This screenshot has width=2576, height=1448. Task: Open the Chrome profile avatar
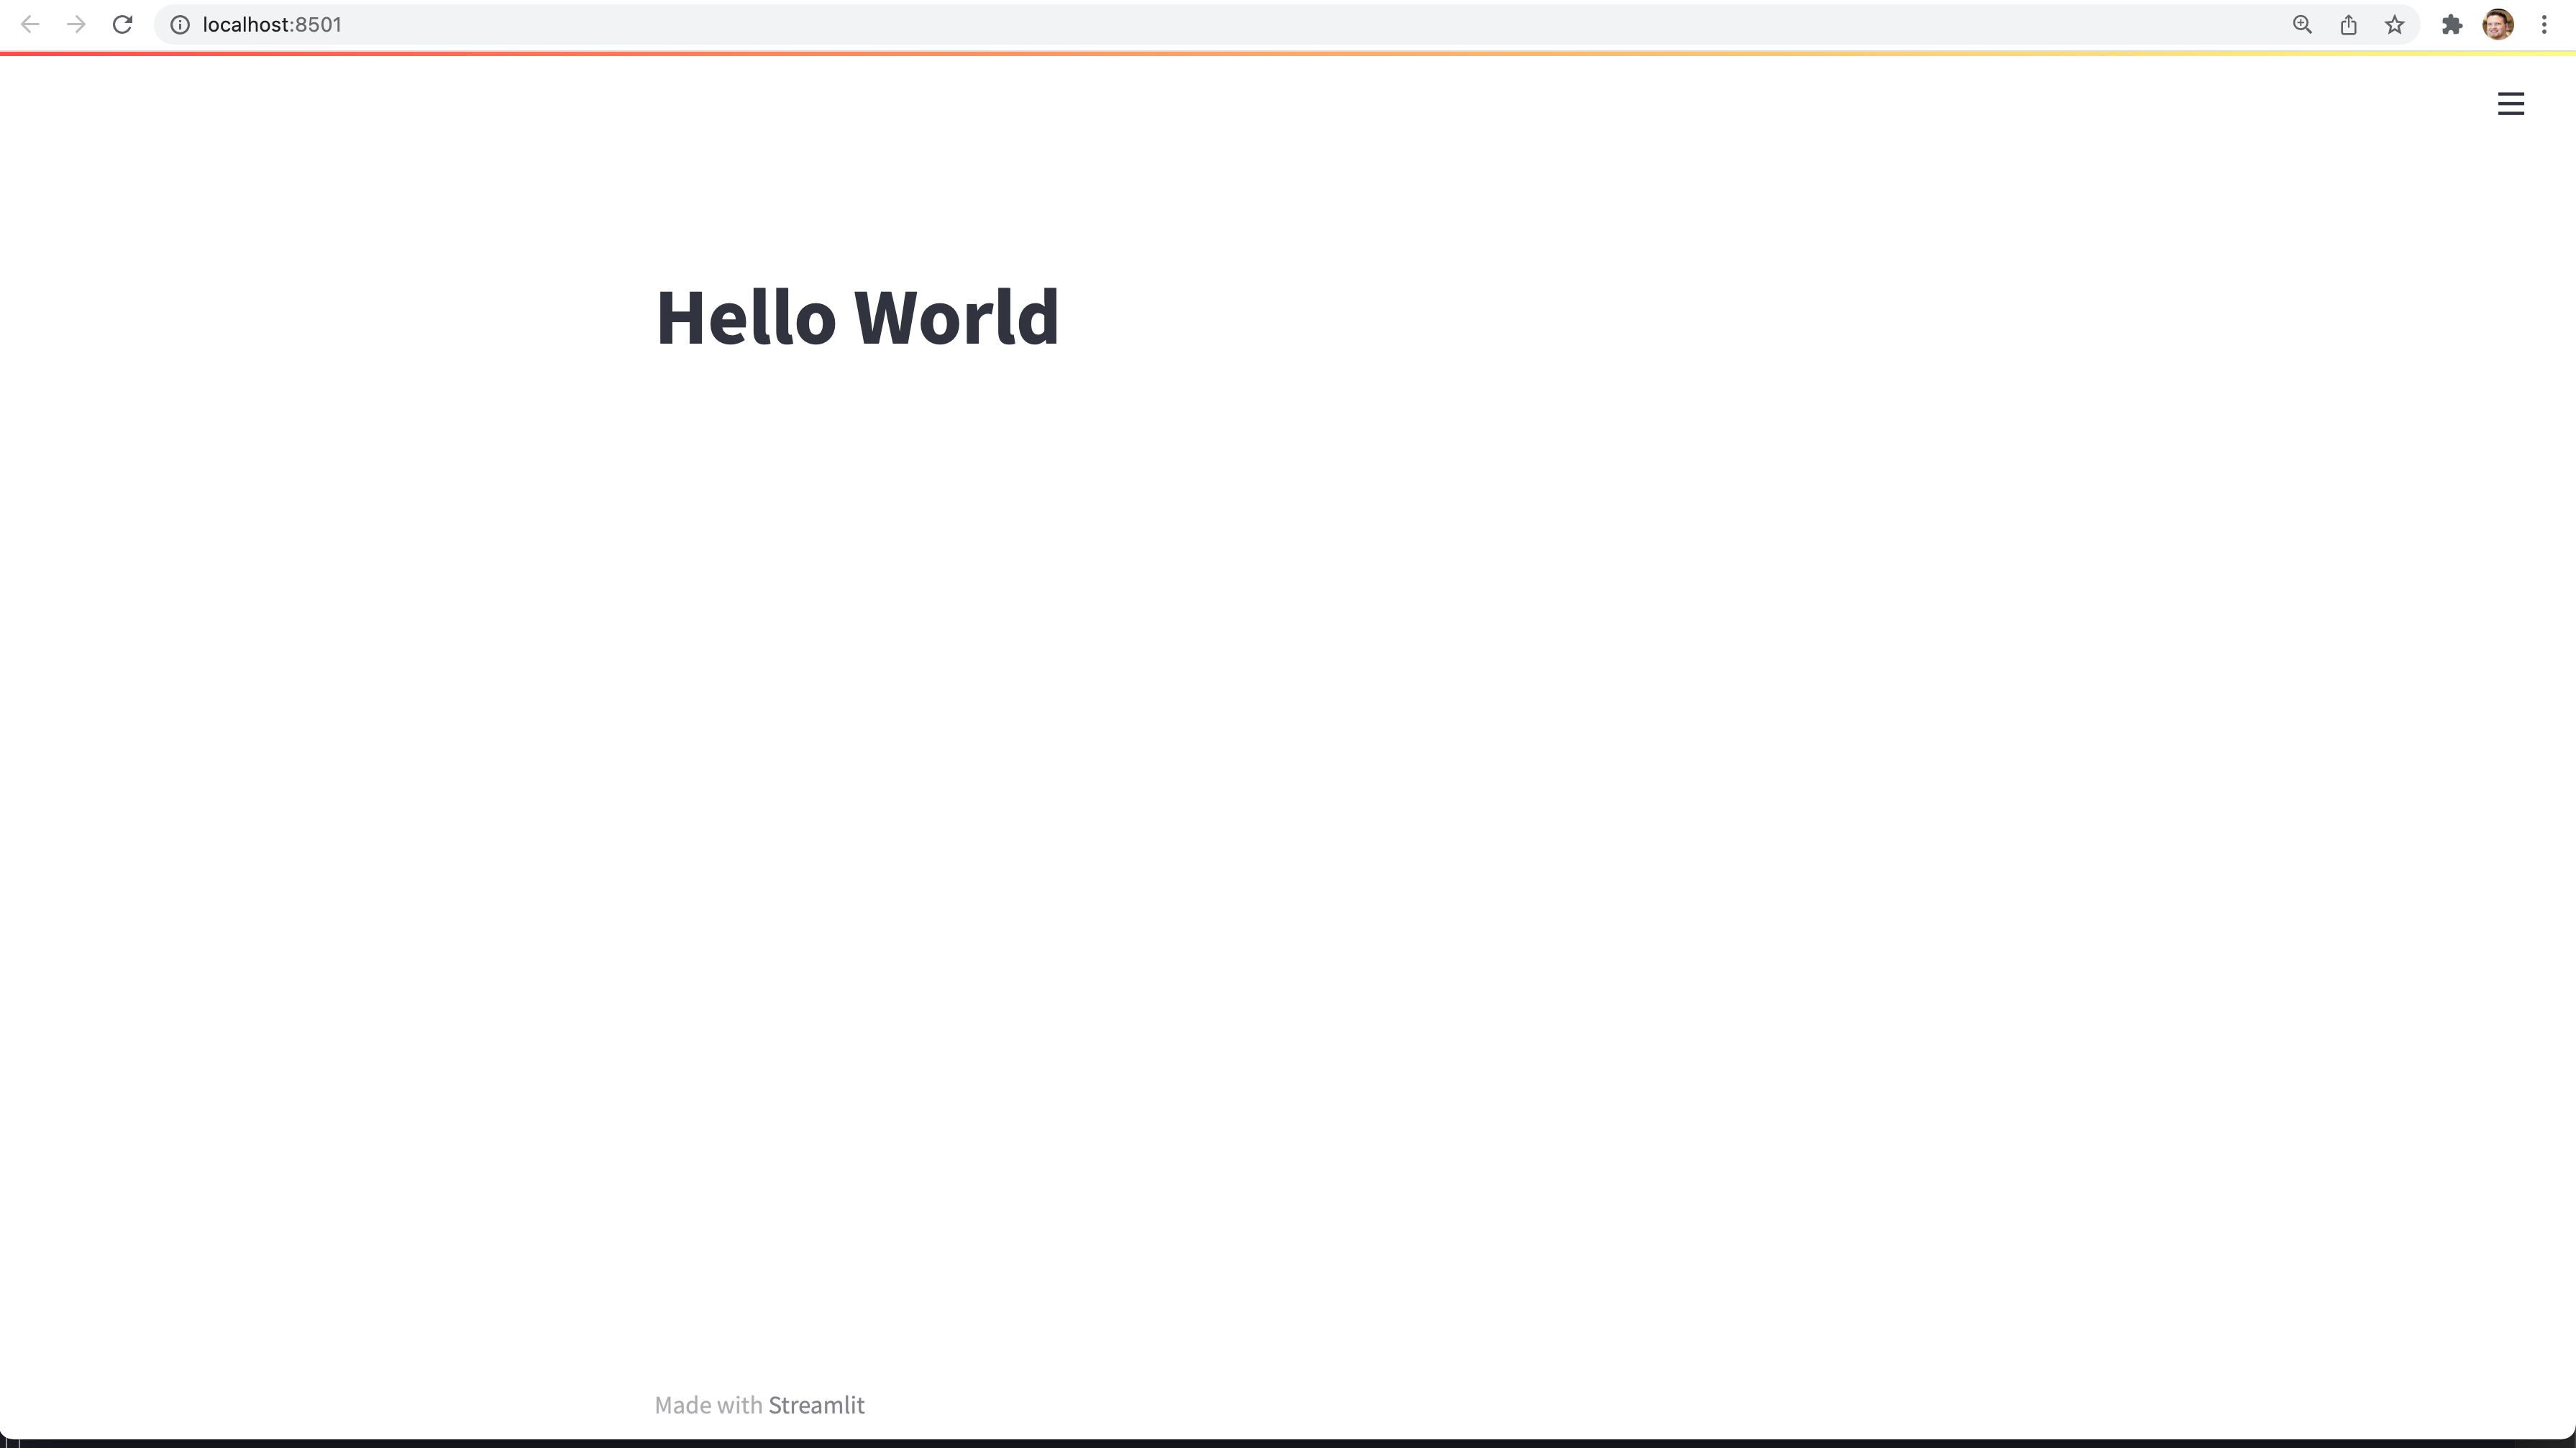[2497, 25]
